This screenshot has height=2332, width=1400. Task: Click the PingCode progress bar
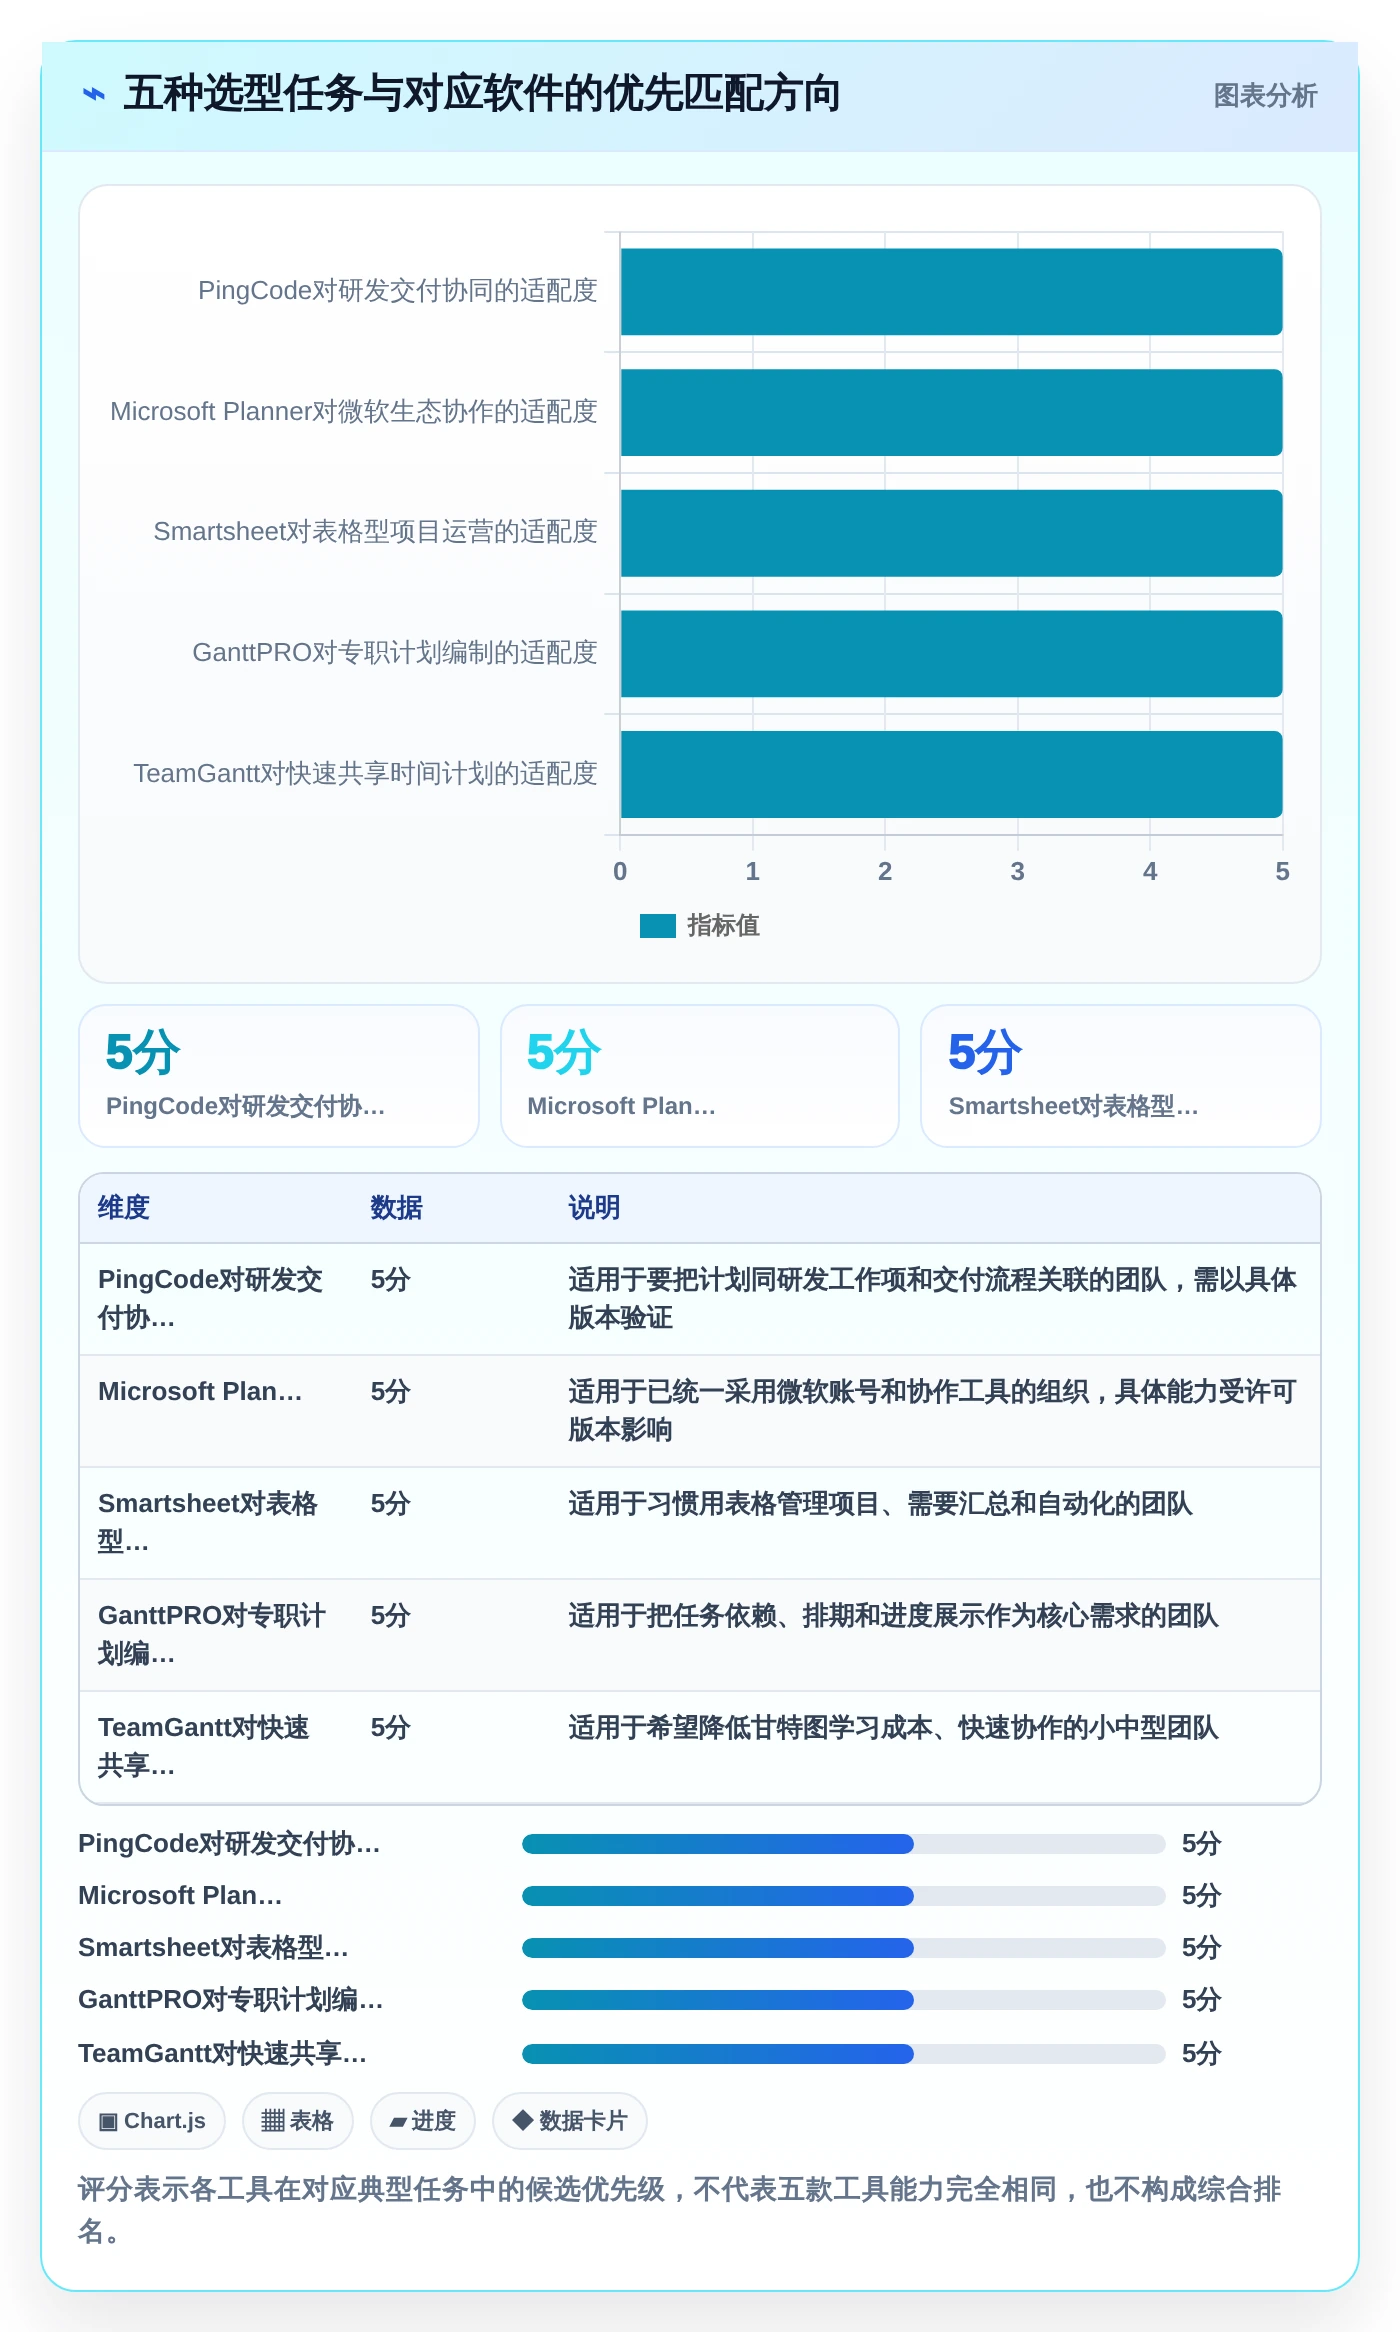pyautogui.click(x=844, y=1844)
